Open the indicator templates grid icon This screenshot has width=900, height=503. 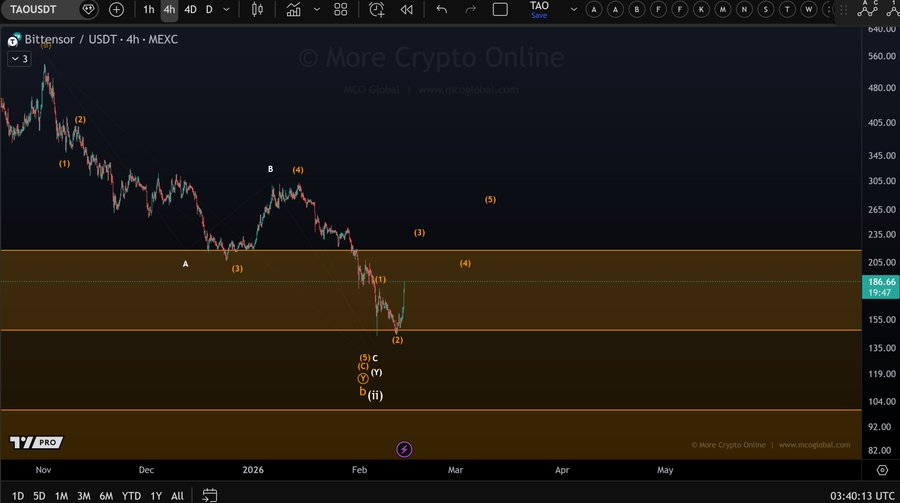341,10
